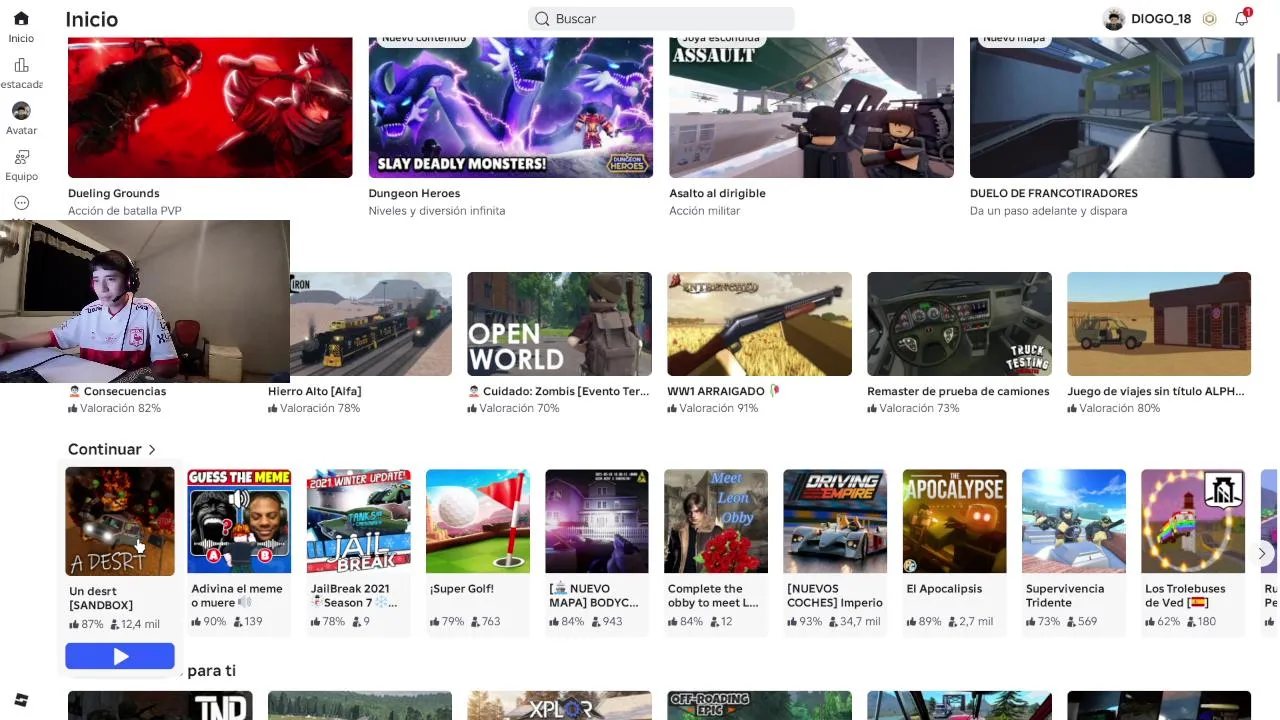
Task: Expand the Continuar section chevron
Action: pyautogui.click(x=152, y=450)
